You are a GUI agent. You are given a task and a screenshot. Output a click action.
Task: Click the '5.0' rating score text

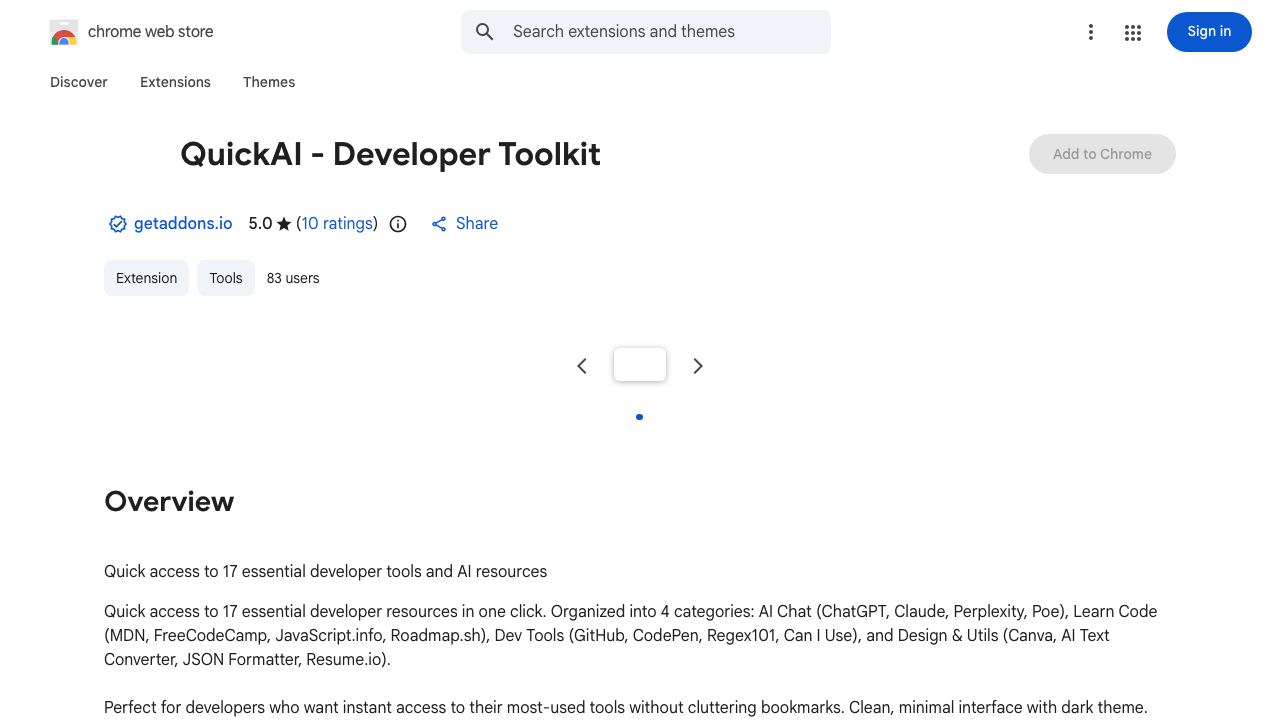click(x=260, y=224)
